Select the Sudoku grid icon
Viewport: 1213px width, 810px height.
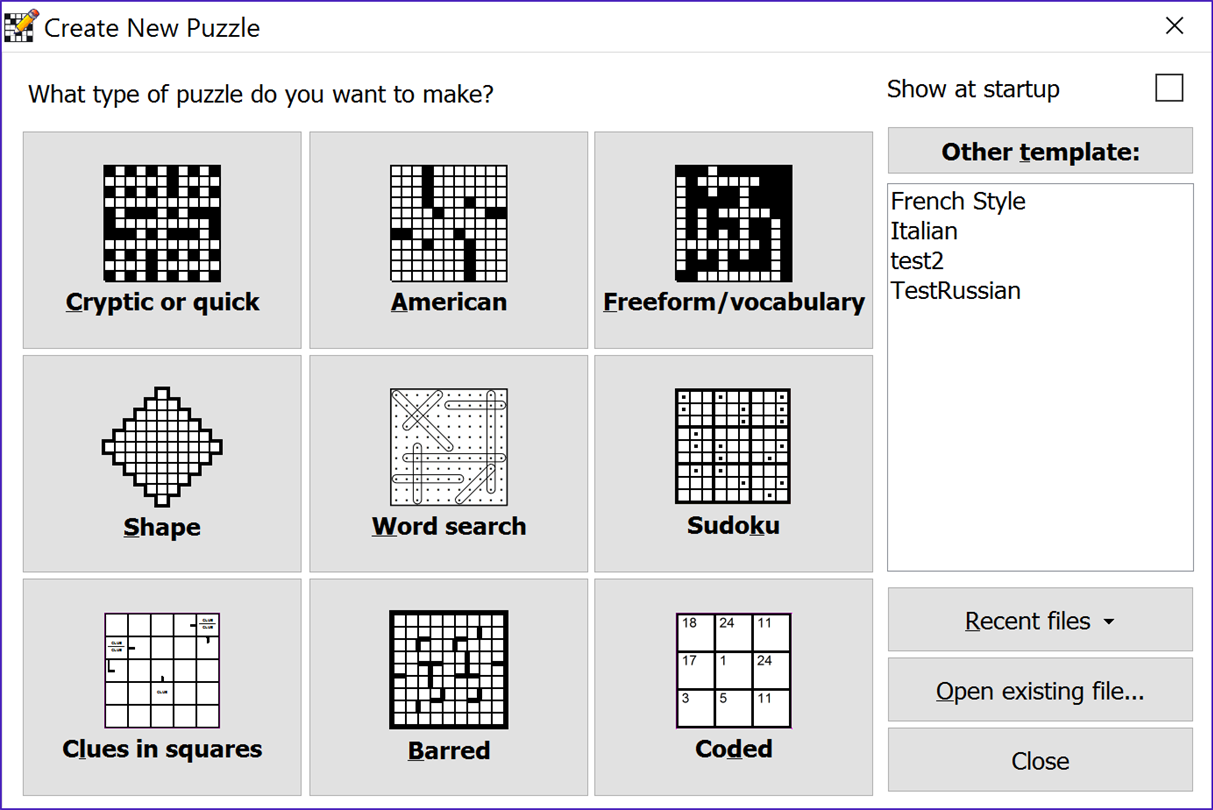coord(734,446)
